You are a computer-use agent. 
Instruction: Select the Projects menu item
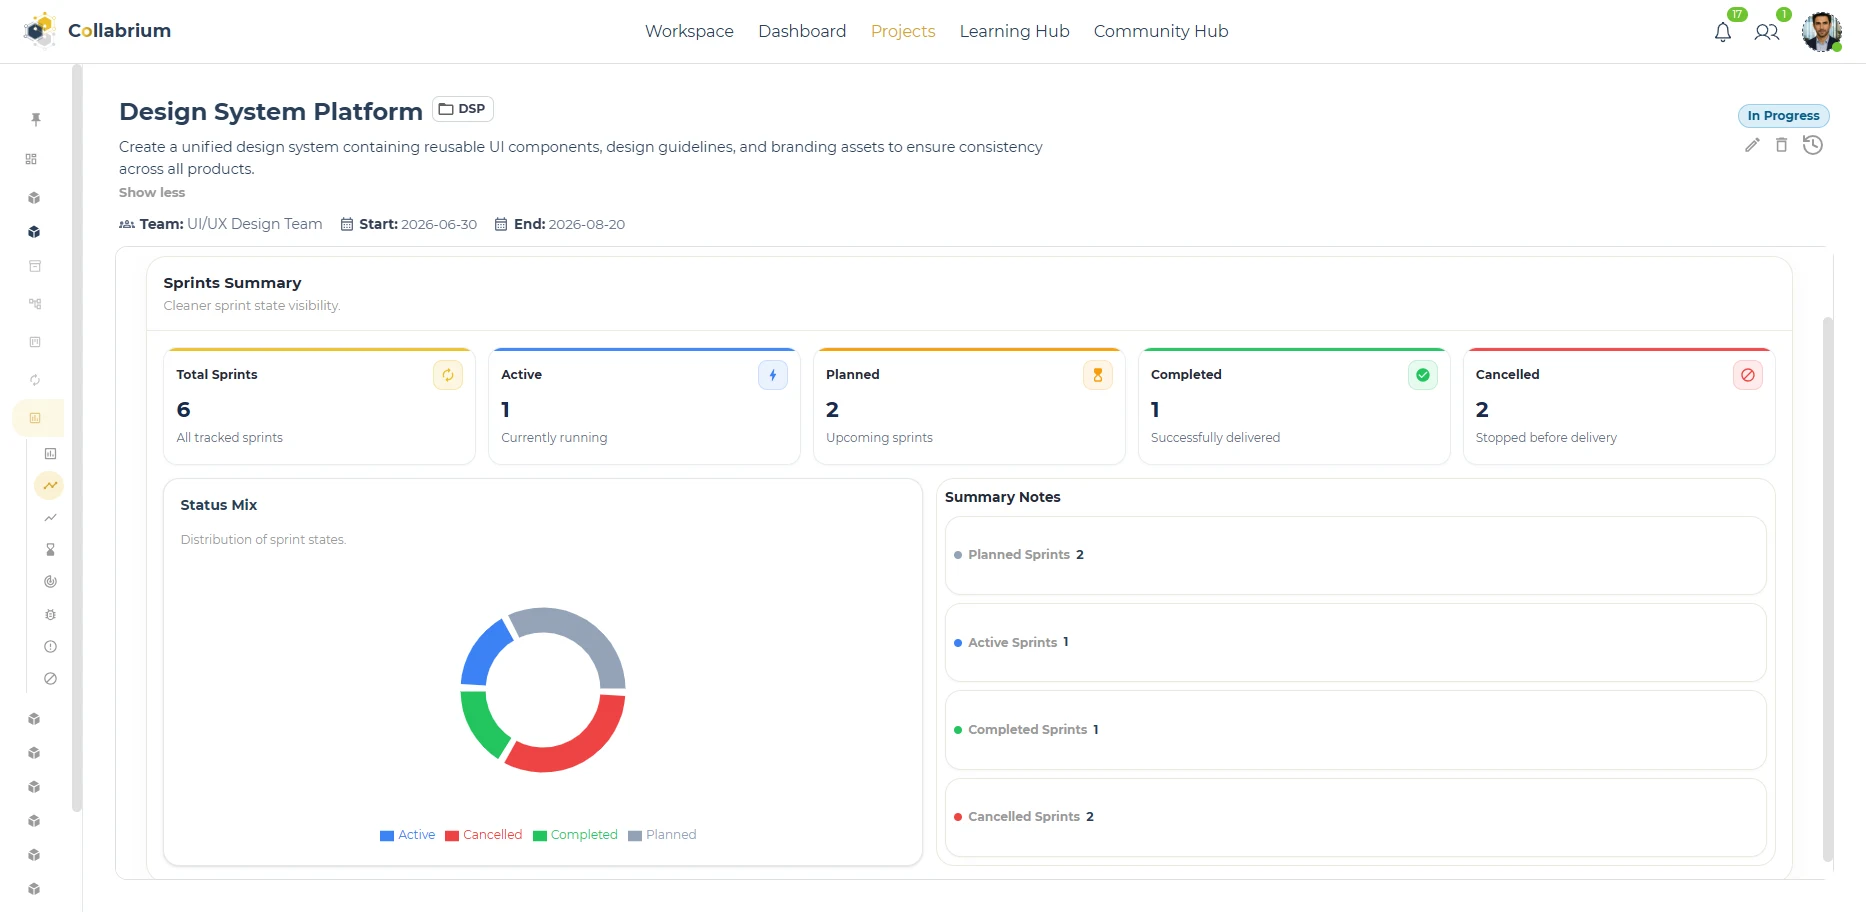(x=903, y=31)
